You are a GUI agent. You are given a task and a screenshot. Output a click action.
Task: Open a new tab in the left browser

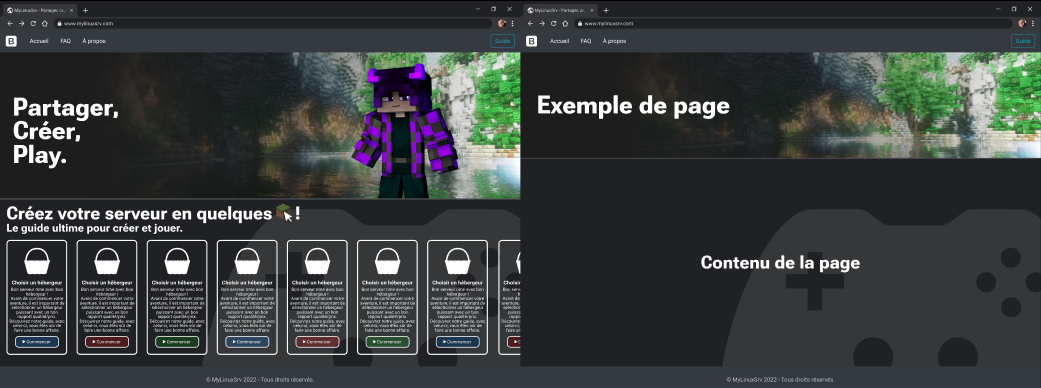[85, 10]
